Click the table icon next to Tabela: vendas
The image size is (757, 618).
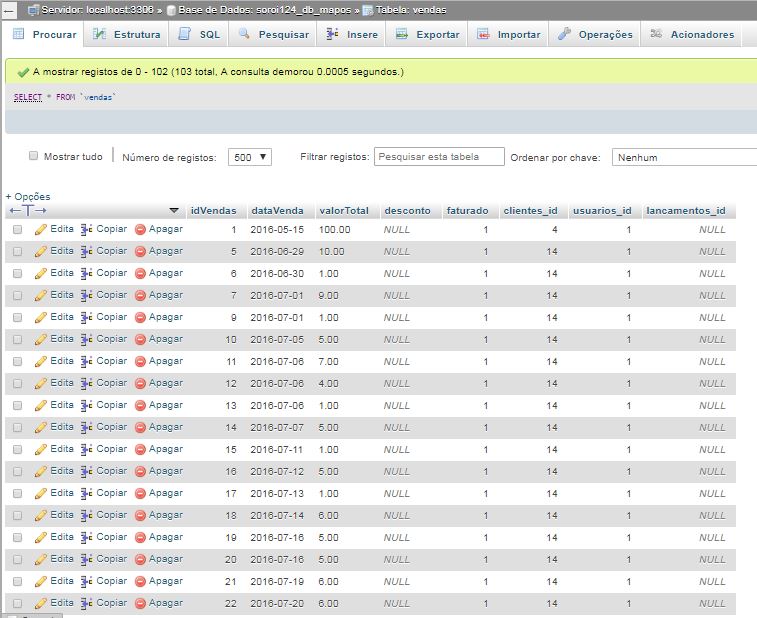tap(368, 10)
